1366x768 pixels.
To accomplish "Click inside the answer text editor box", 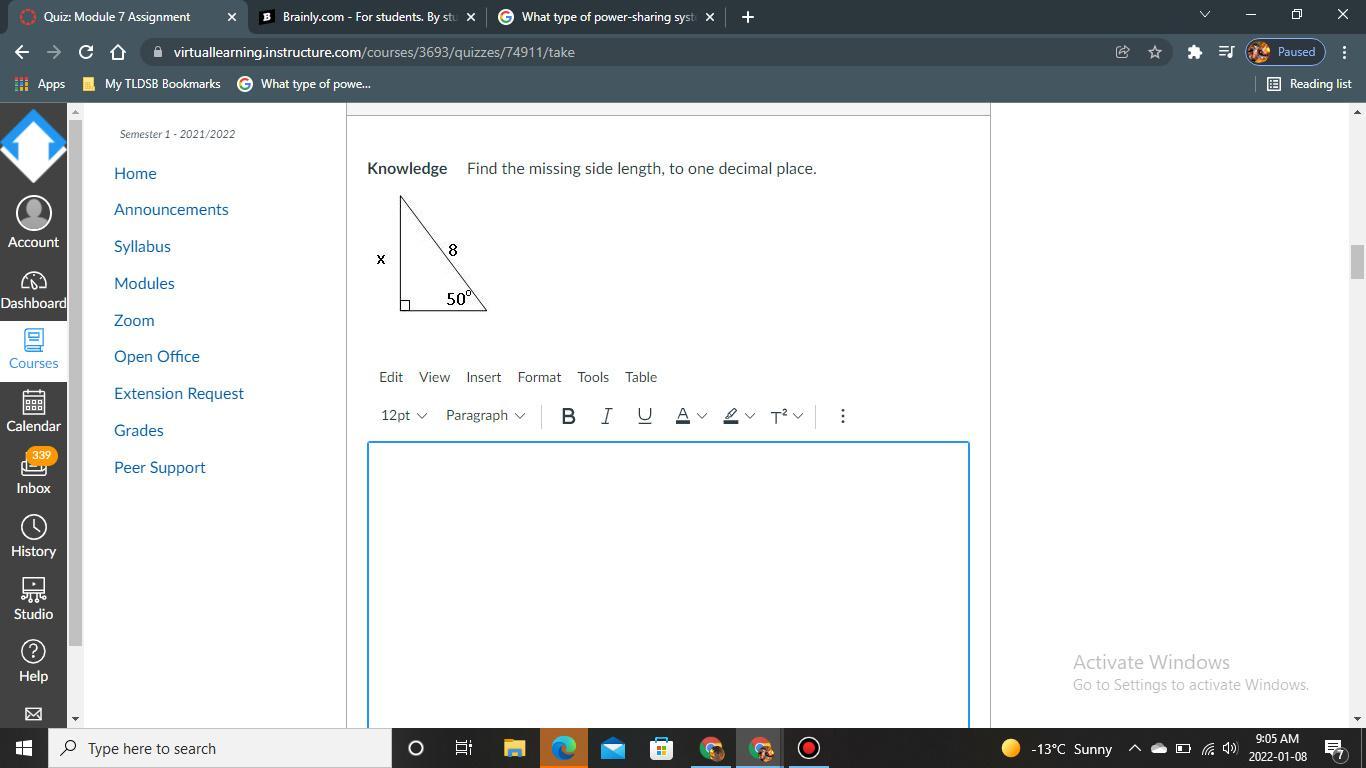I will pos(668,585).
